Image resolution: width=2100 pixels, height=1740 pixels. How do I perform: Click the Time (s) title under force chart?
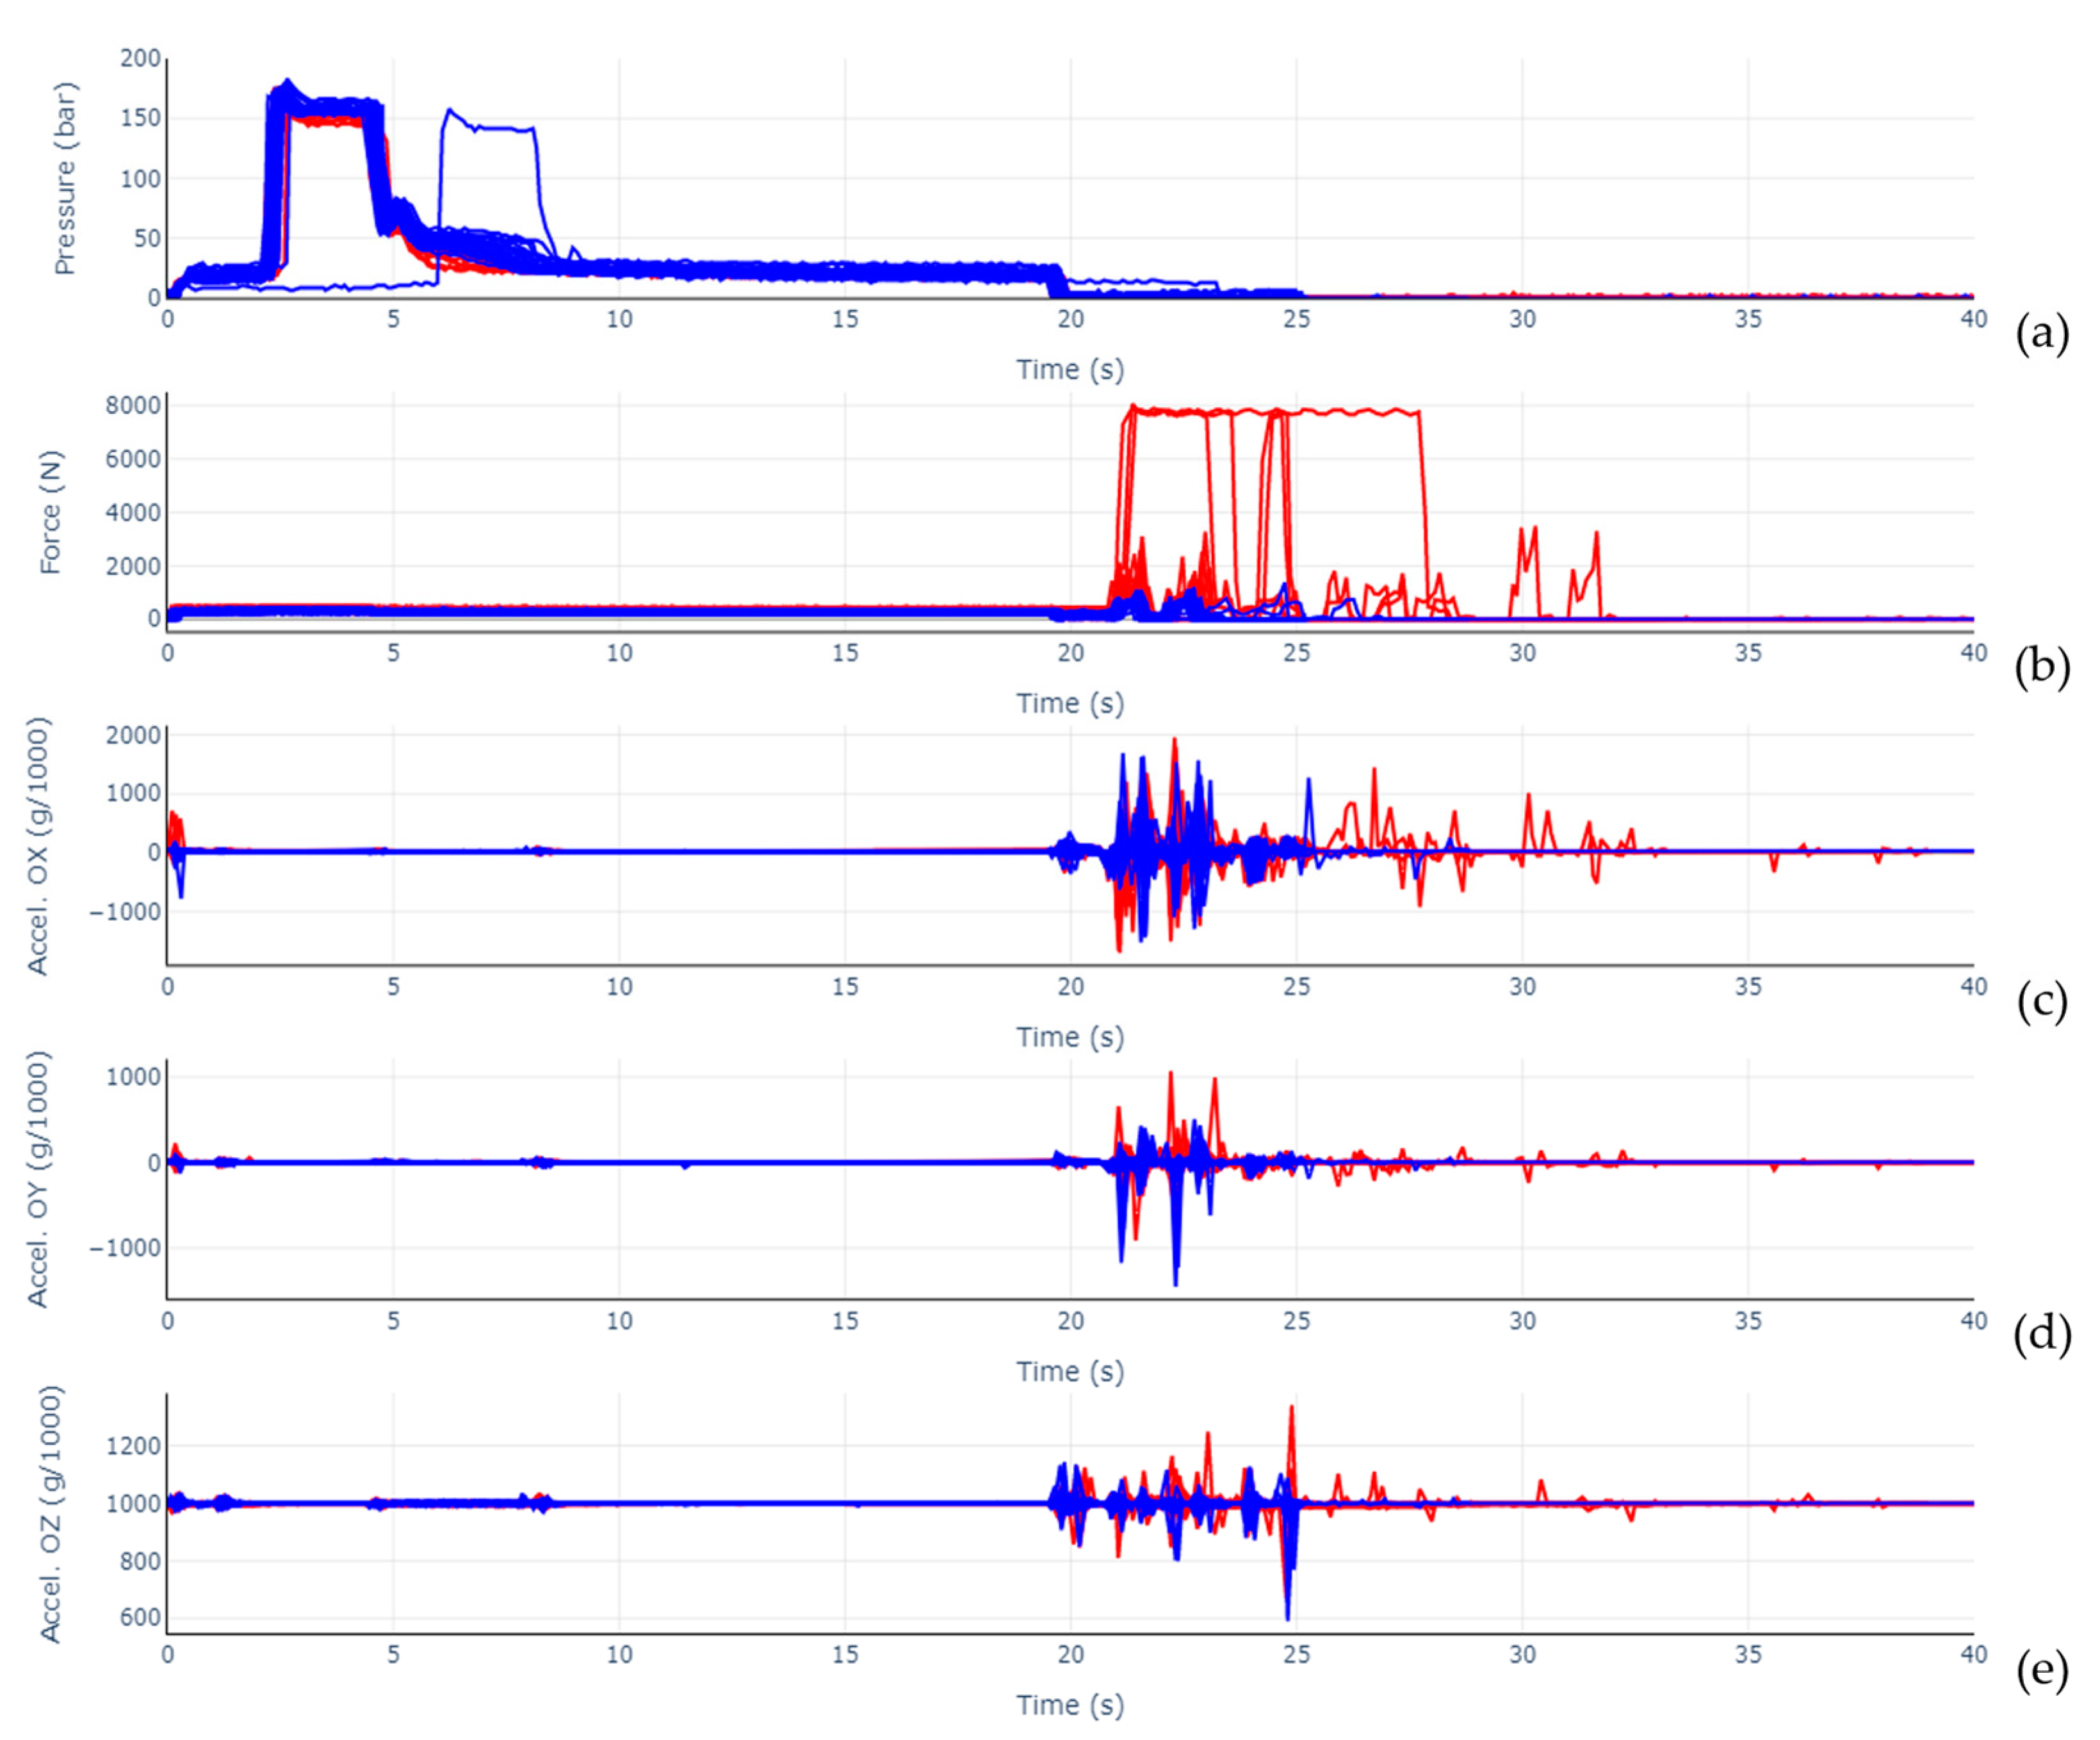1070,704
